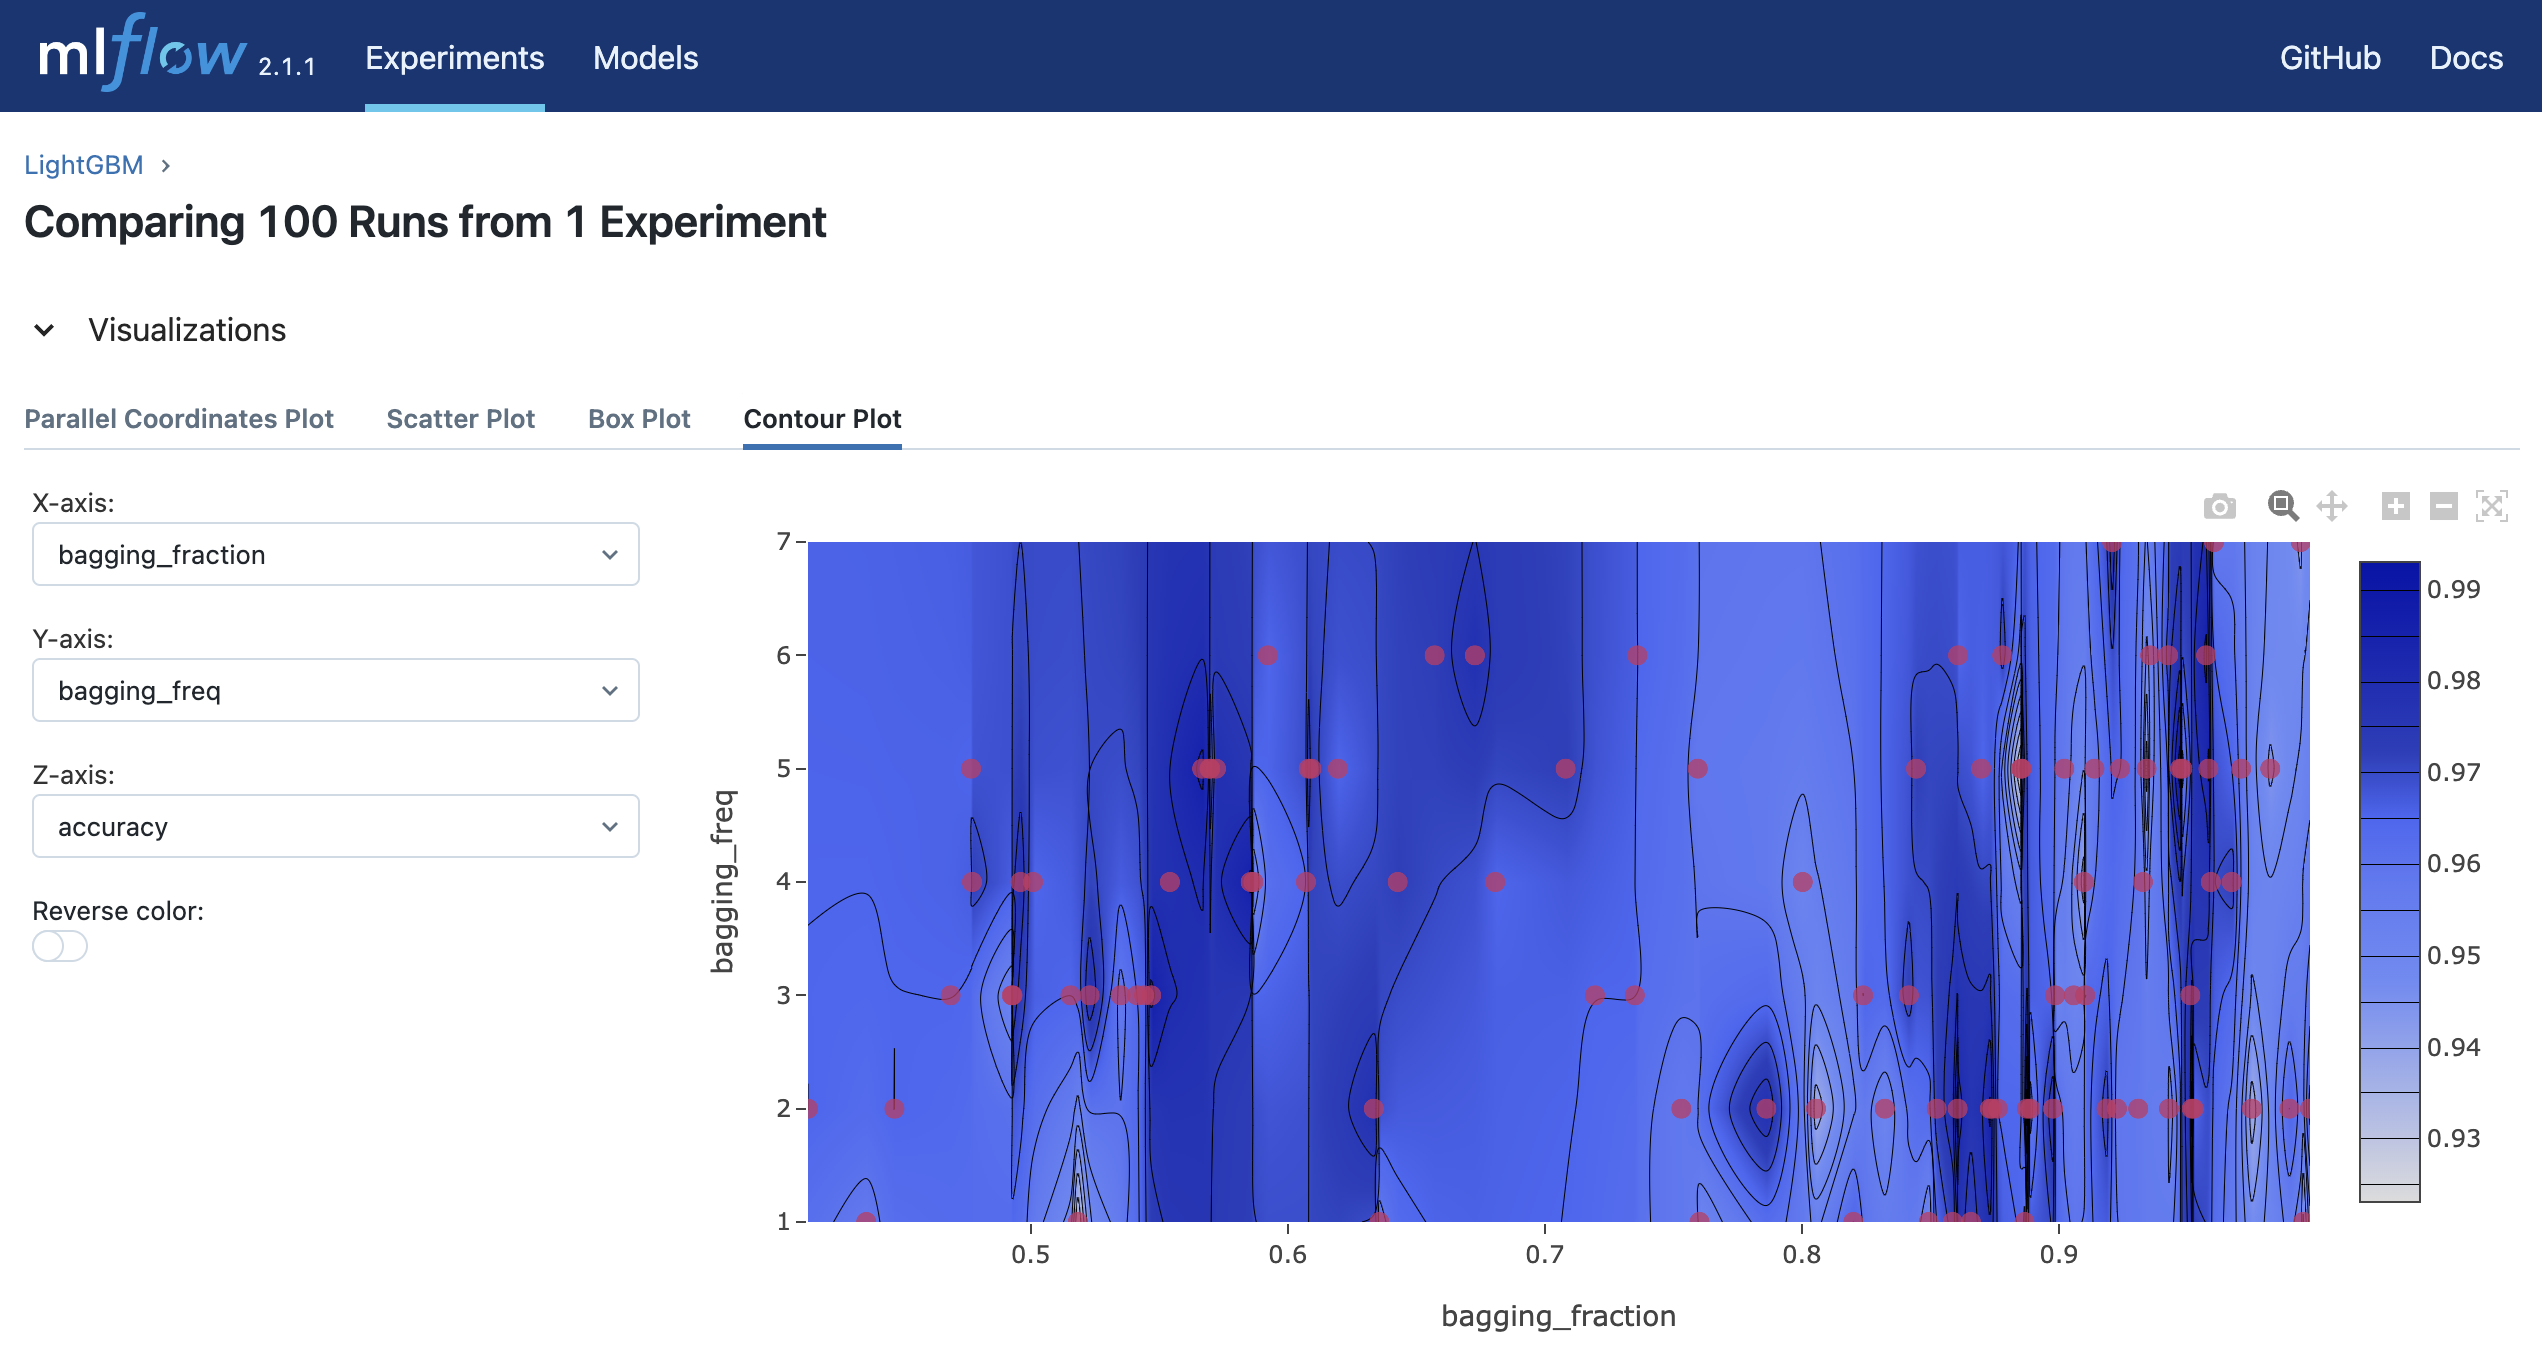Click the 0.99 colorbar label
Screen dimensions: 2542x1354
(x=2454, y=589)
